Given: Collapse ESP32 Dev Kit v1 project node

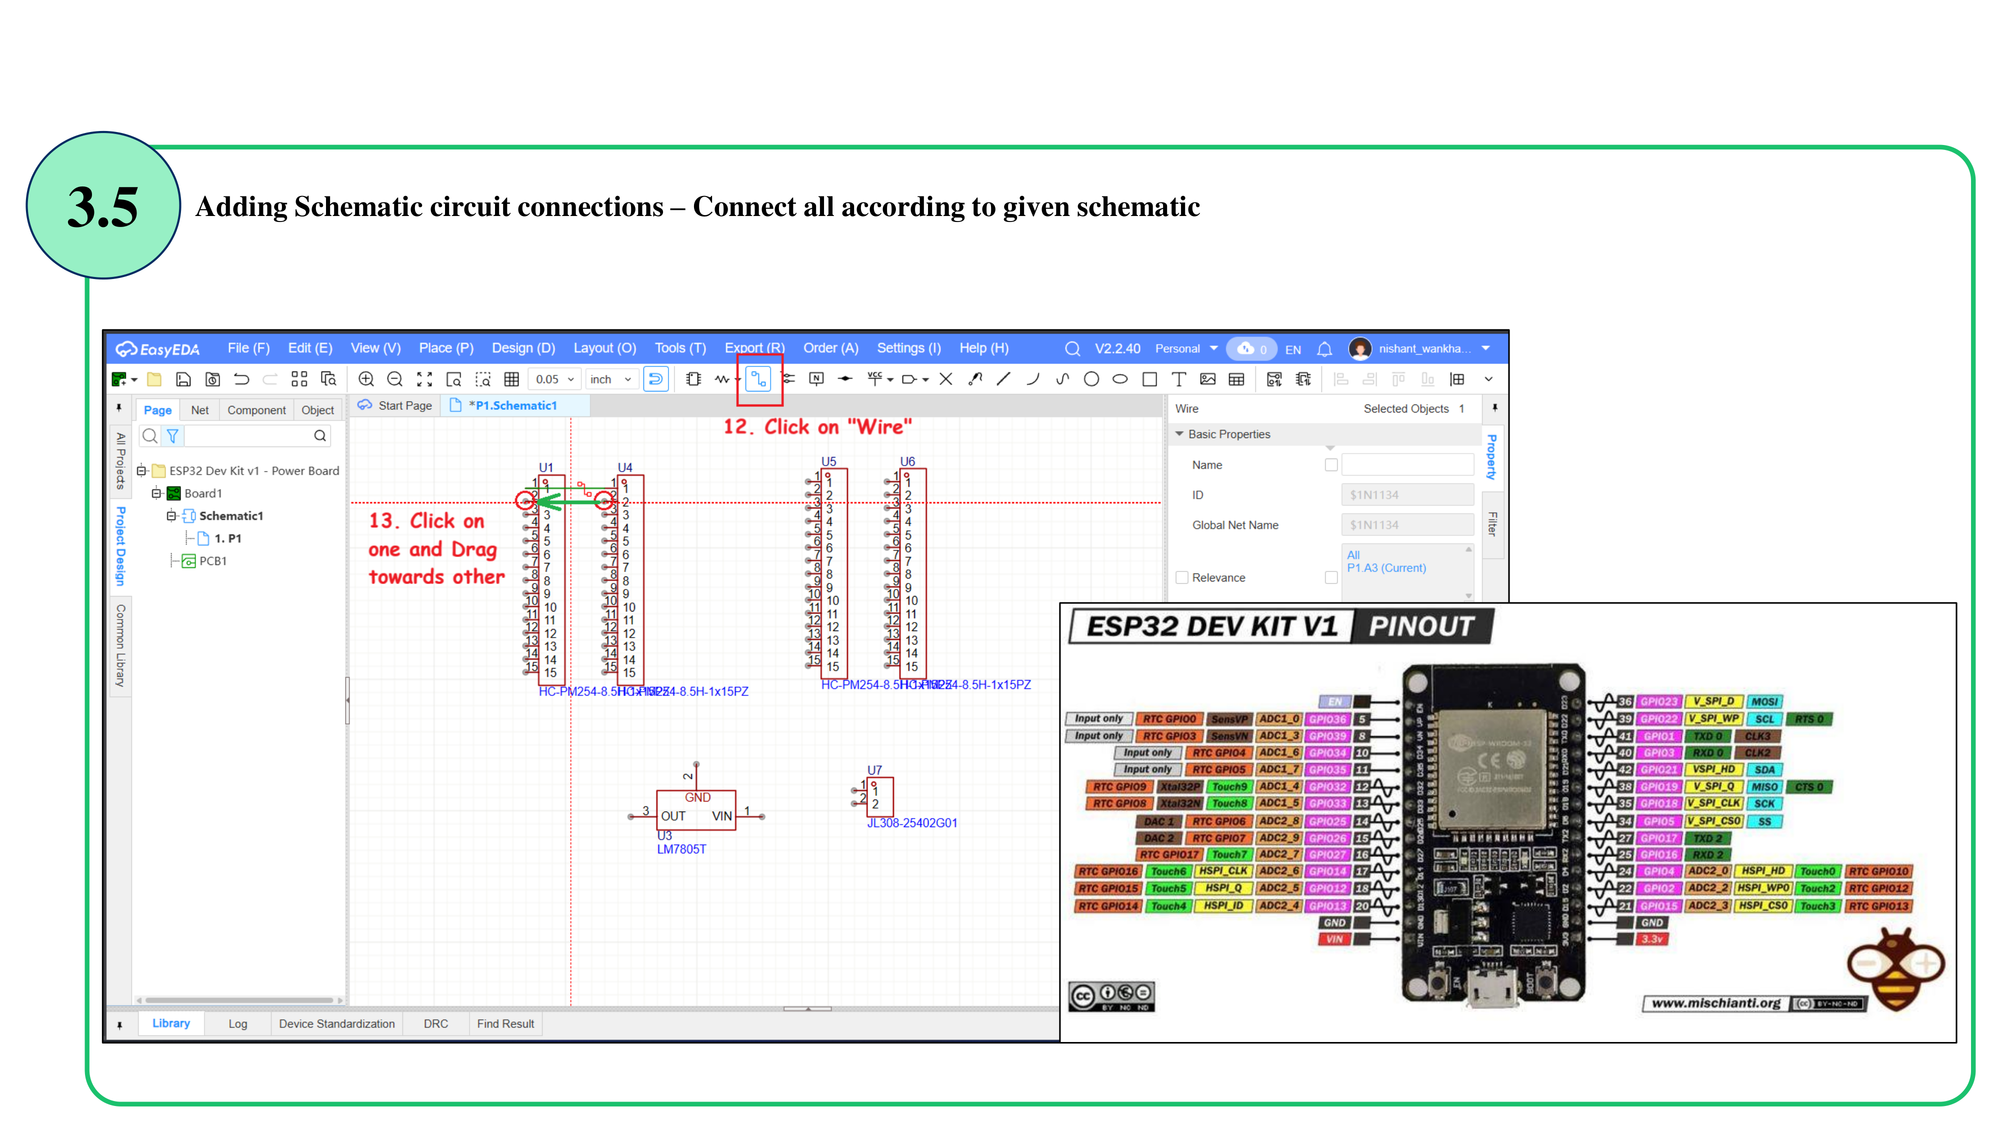Looking at the screenshot, I should [x=142, y=471].
